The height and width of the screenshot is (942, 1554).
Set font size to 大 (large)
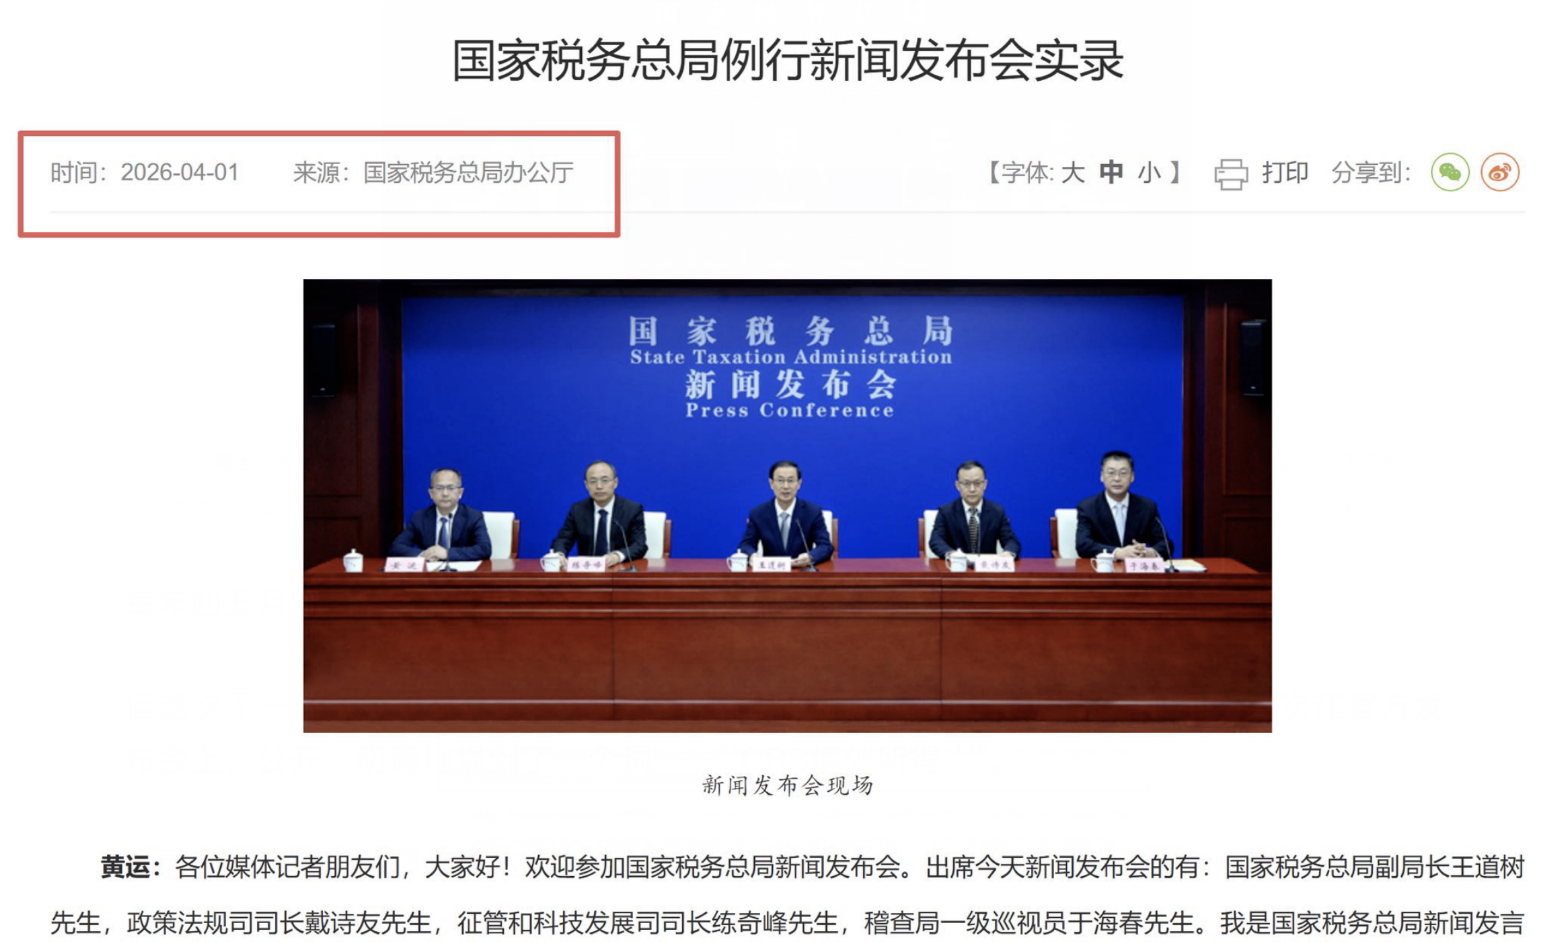coord(1072,172)
